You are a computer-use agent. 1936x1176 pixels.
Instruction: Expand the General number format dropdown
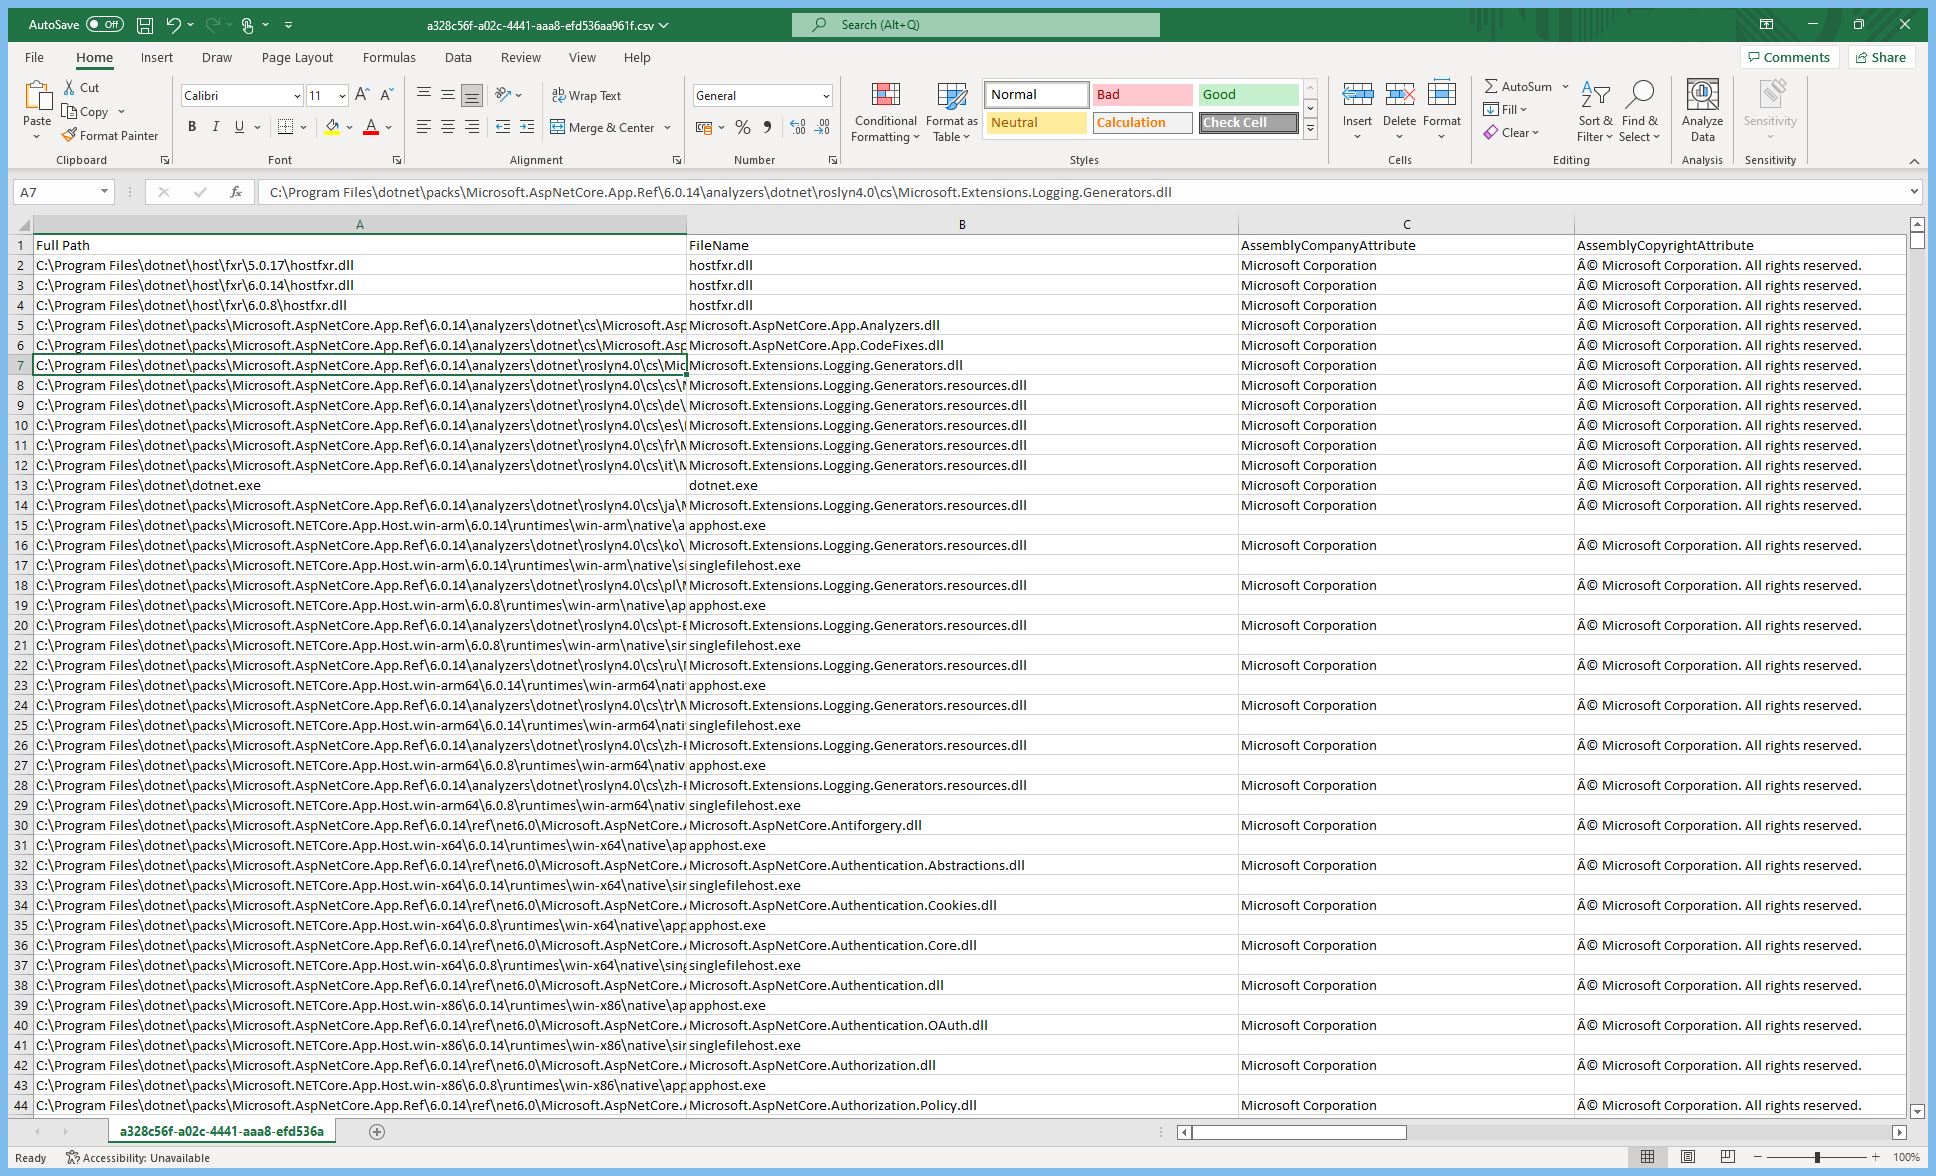tap(826, 96)
